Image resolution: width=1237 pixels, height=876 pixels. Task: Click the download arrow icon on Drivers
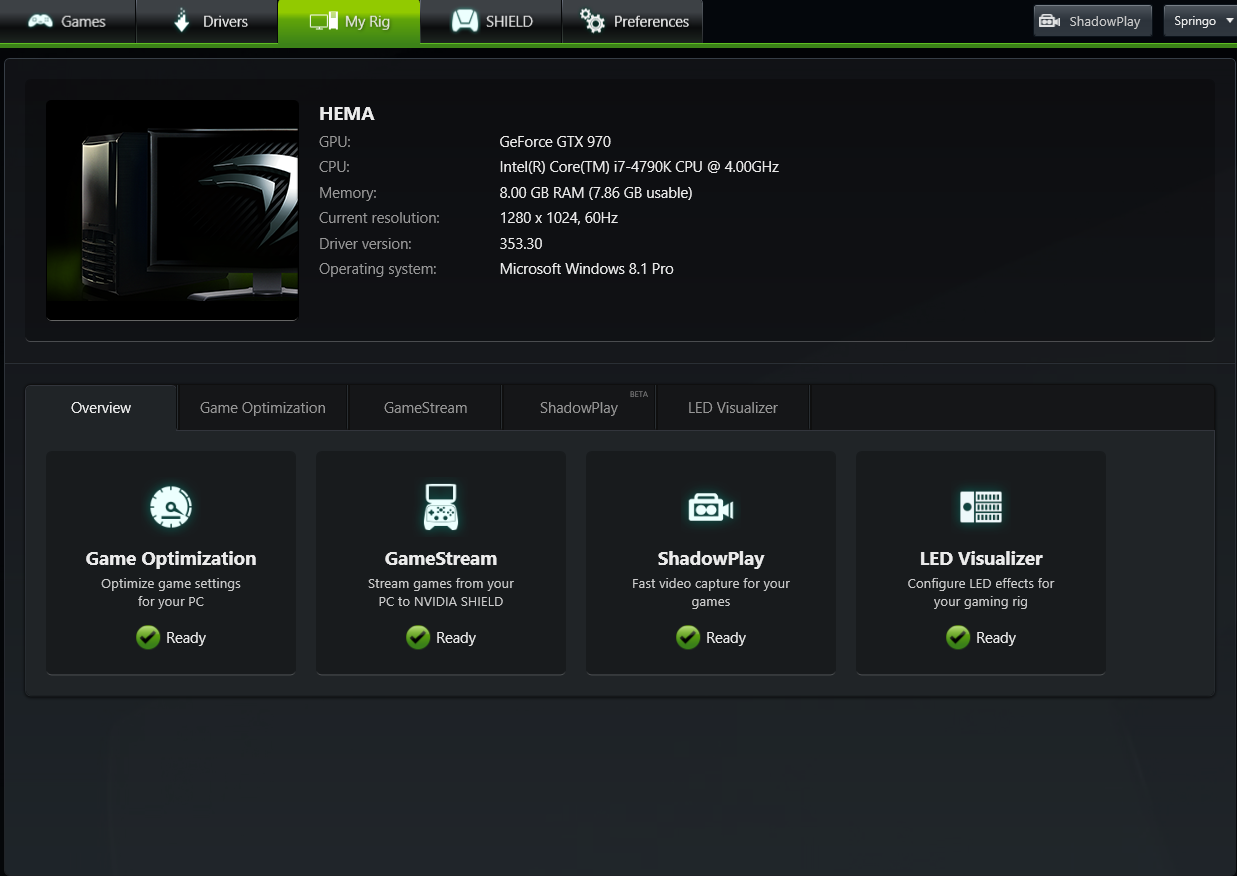(x=181, y=21)
